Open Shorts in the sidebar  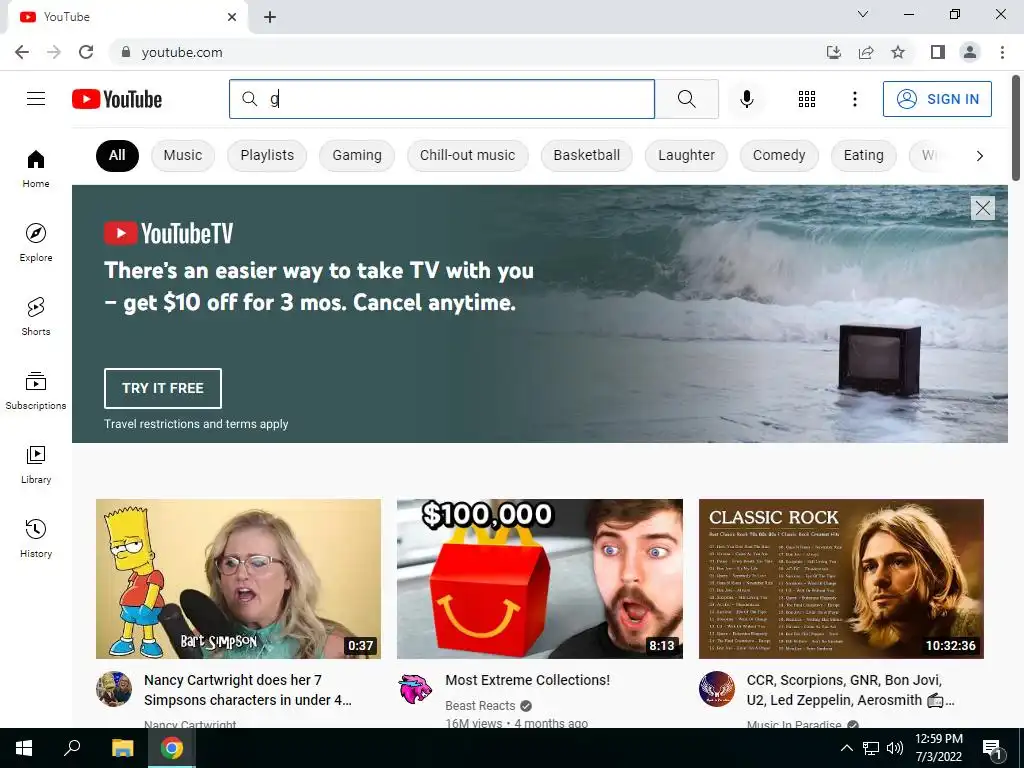click(36, 317)
